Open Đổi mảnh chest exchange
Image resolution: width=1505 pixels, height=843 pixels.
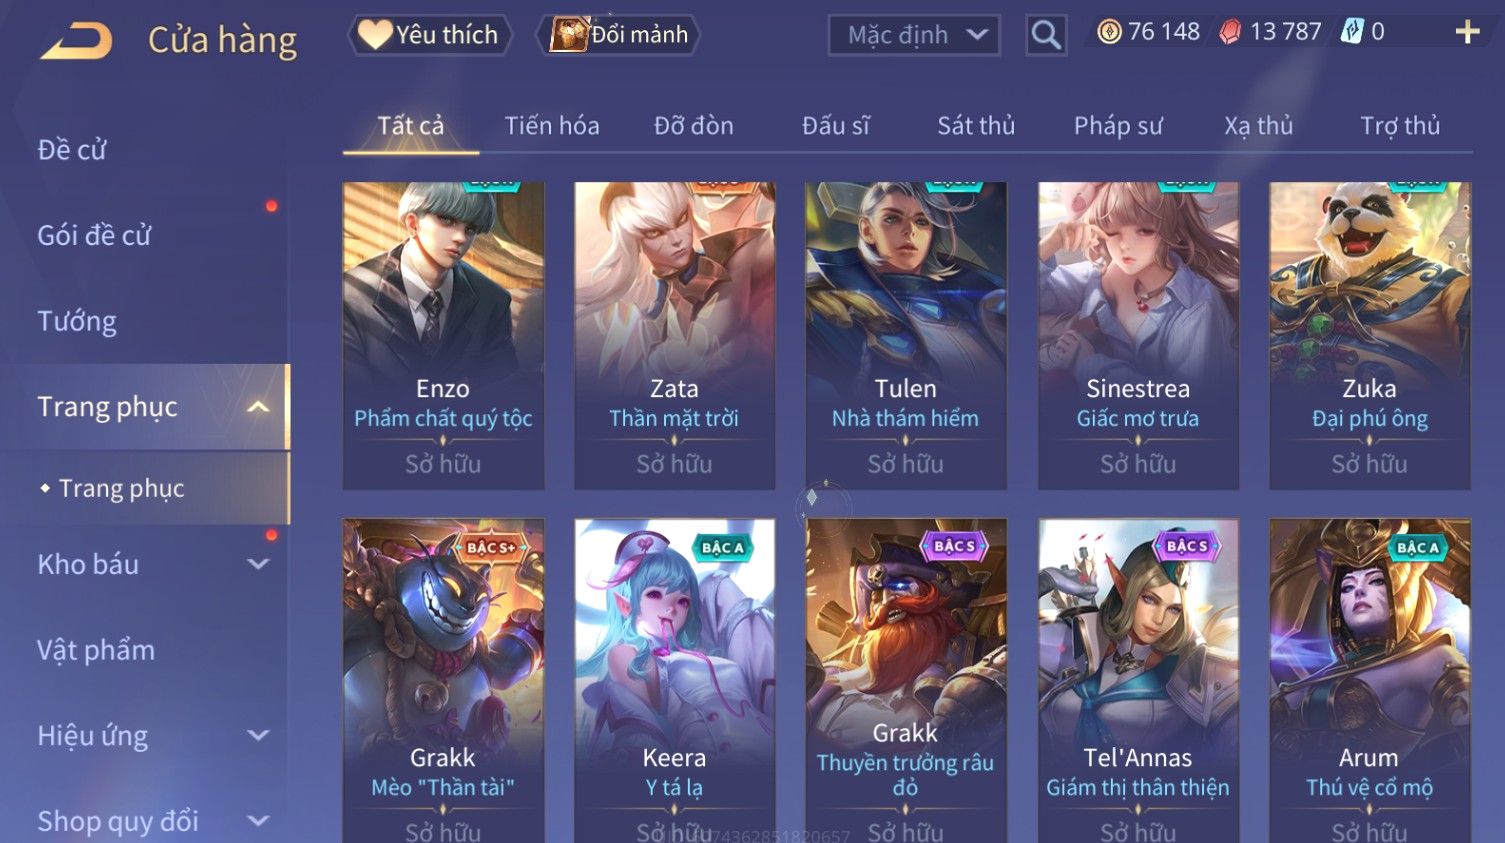620,35
